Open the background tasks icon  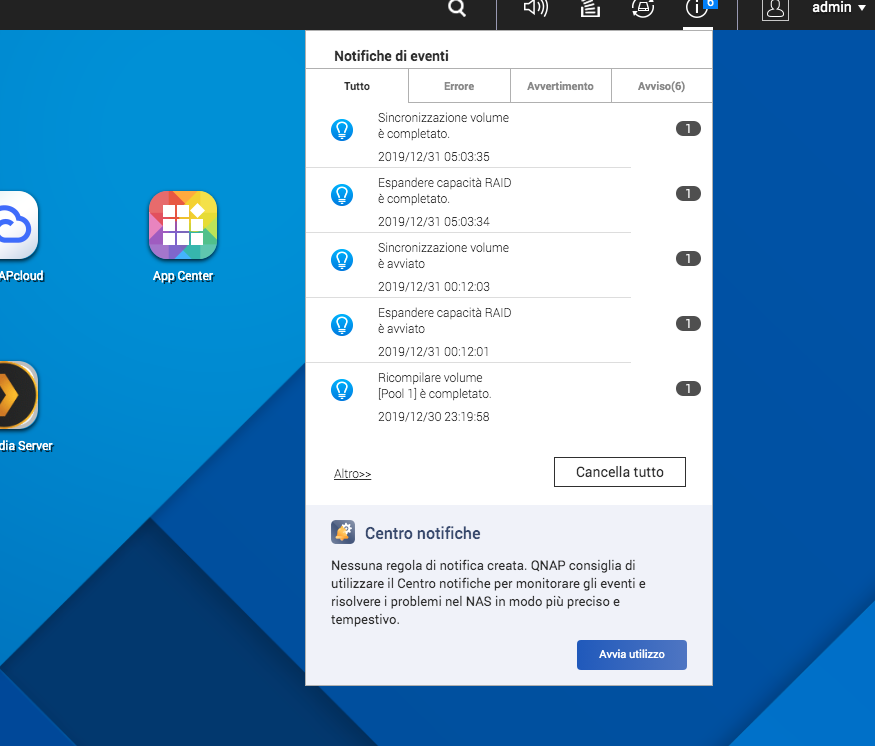pyautogui.click(x=590, y=9)
